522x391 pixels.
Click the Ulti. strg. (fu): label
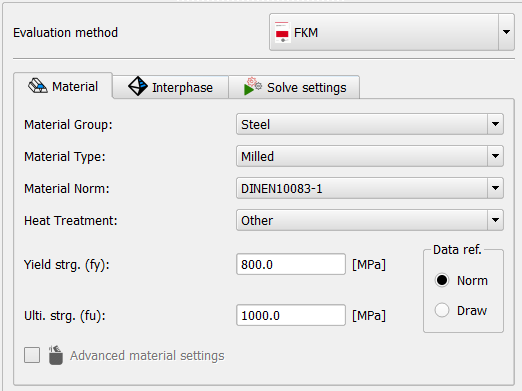pyautogui.click(x=65, y=316)
